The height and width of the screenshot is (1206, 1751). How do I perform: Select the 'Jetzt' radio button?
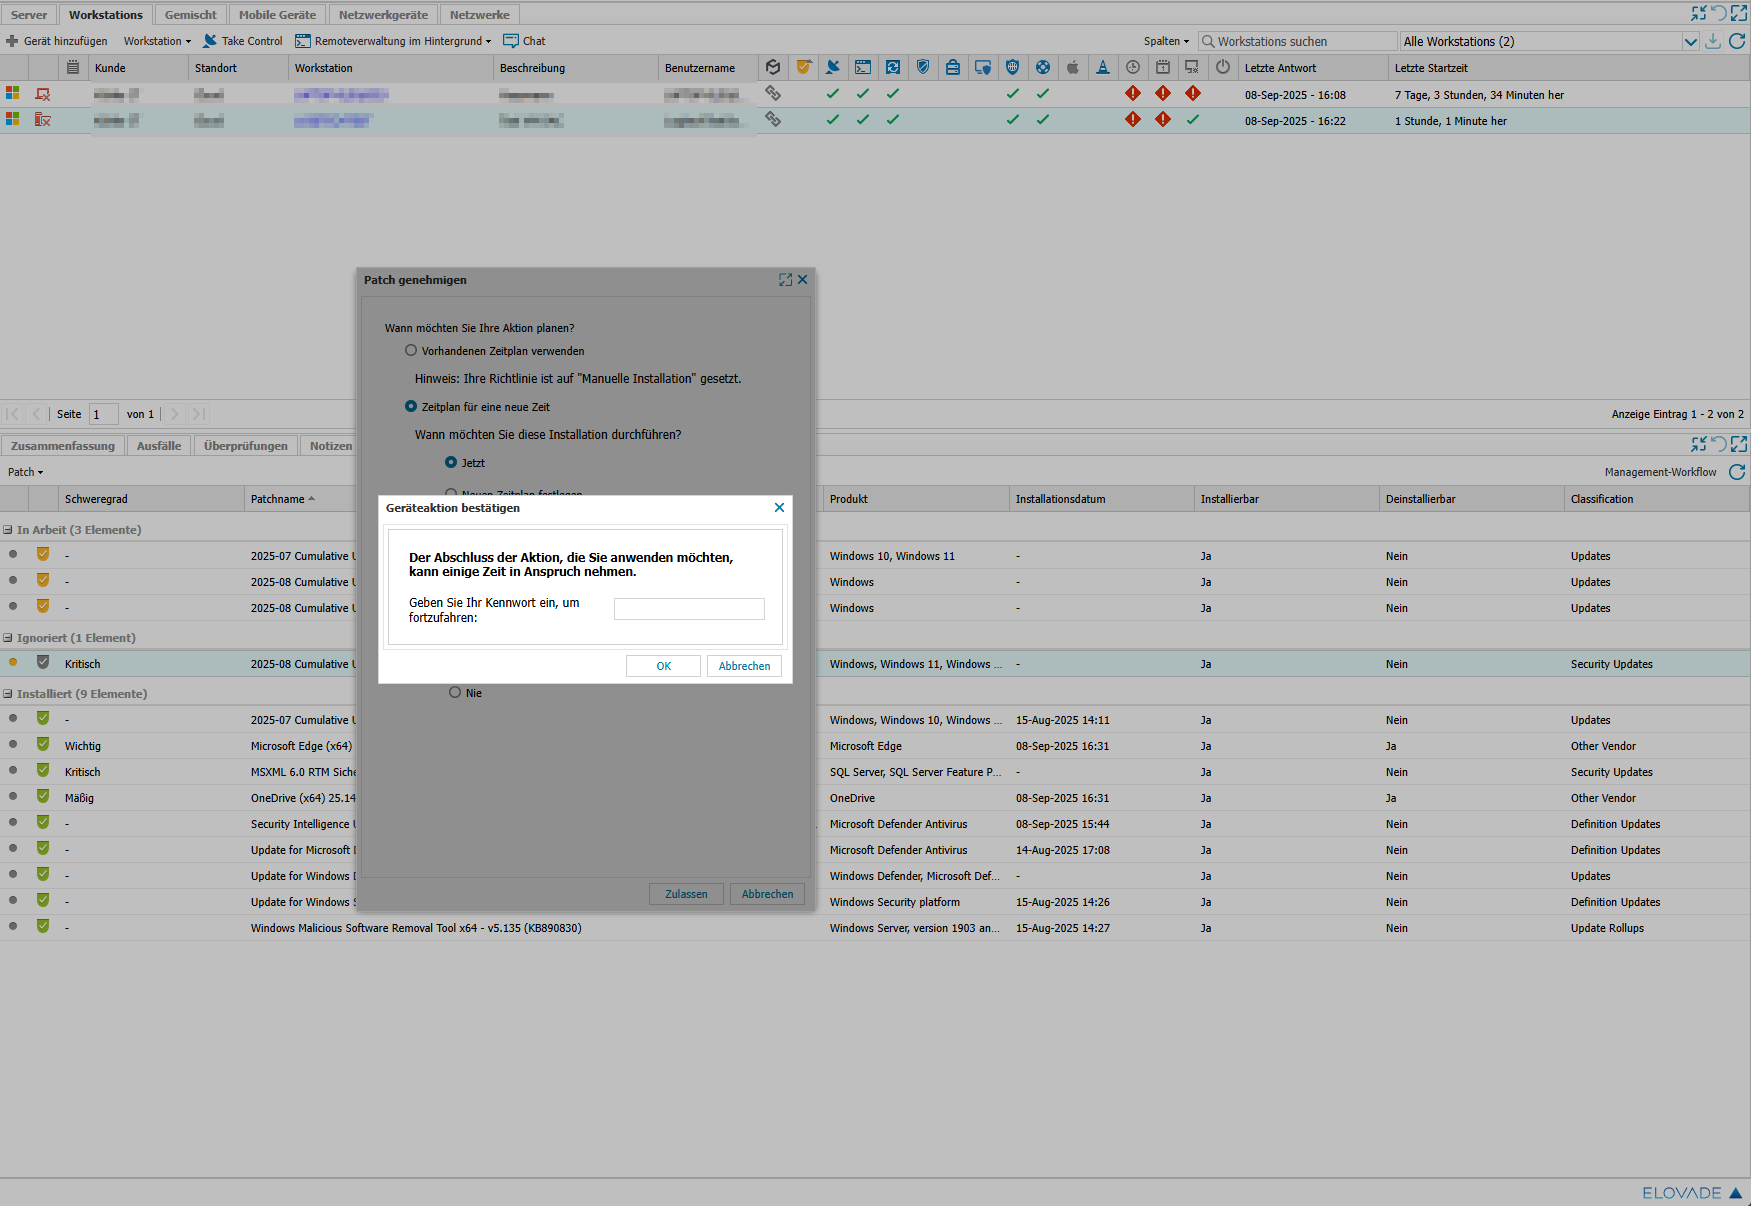coord(451,463)
